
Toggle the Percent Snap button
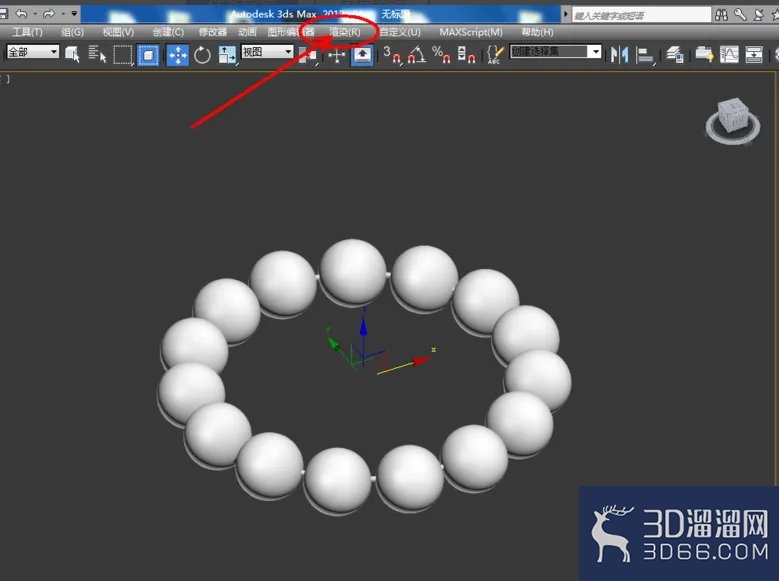441,54
